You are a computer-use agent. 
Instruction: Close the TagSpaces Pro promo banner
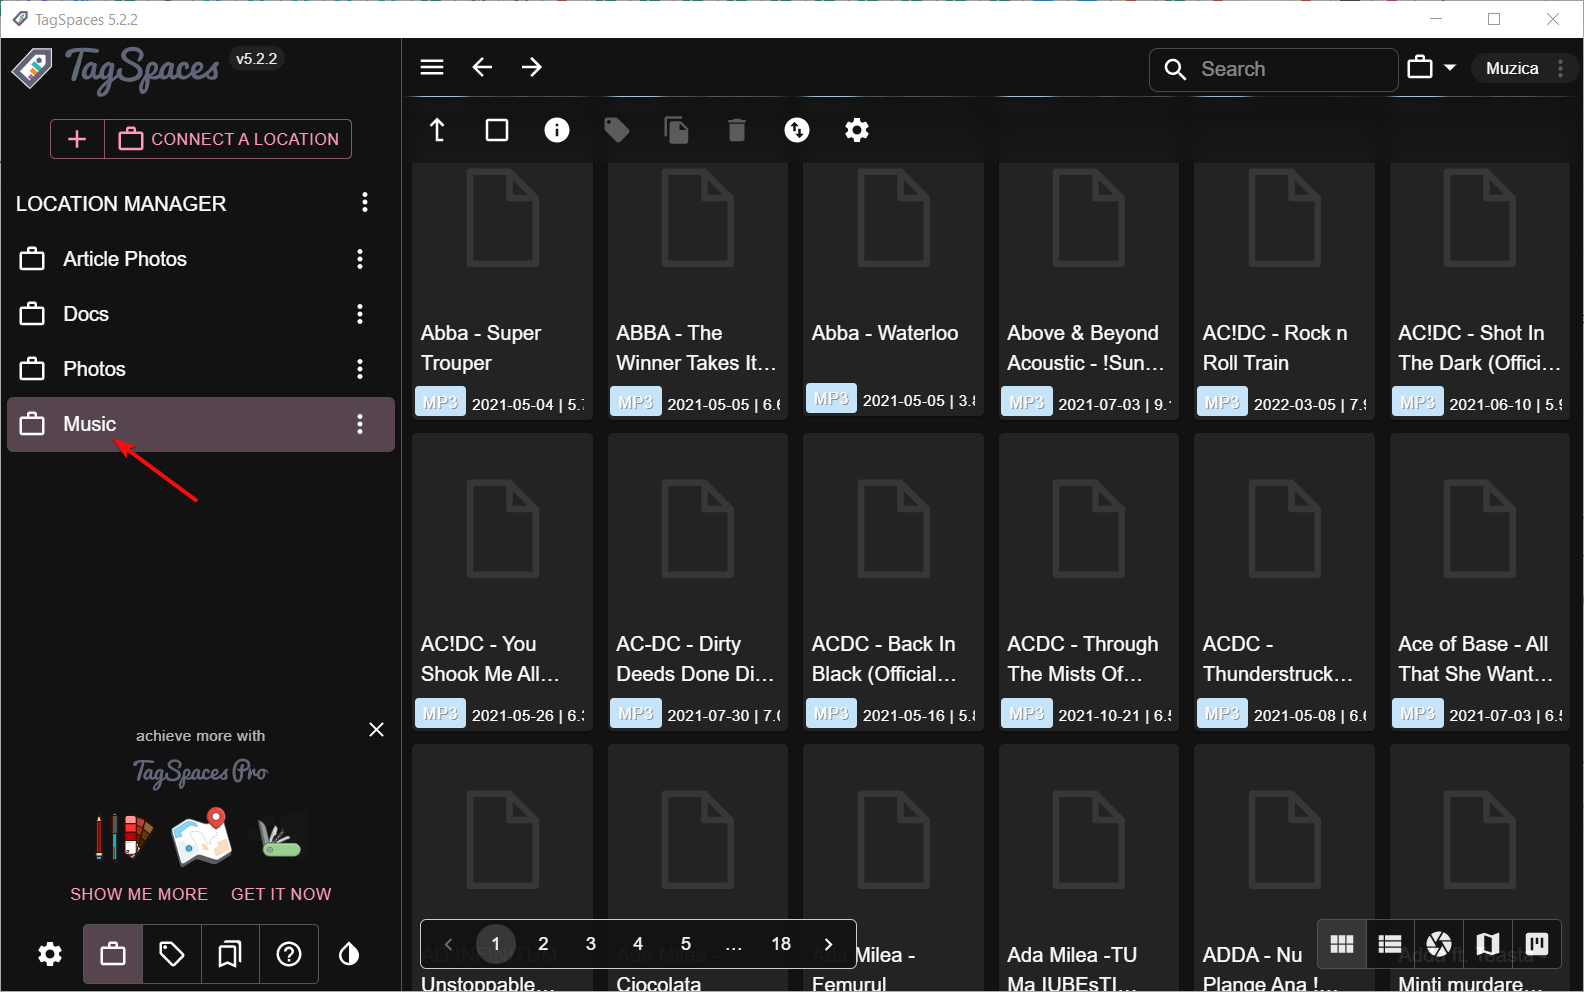point(376,730)
